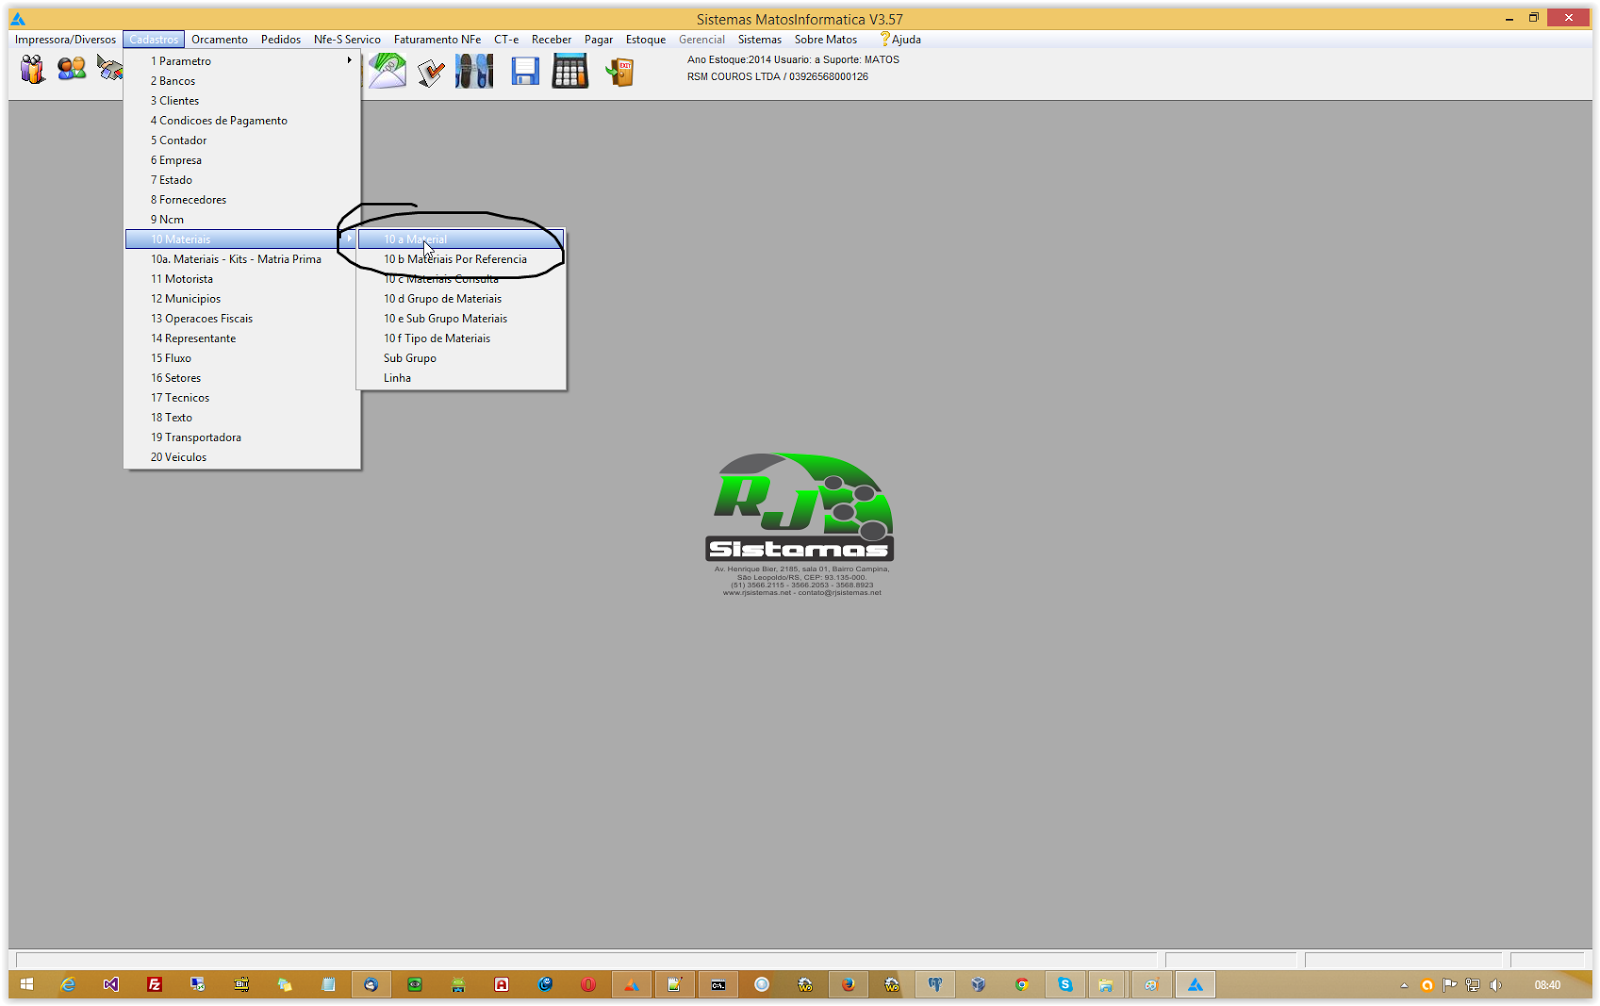
Task: Open Skype from the taskbar
Action: click(1065, 985)
